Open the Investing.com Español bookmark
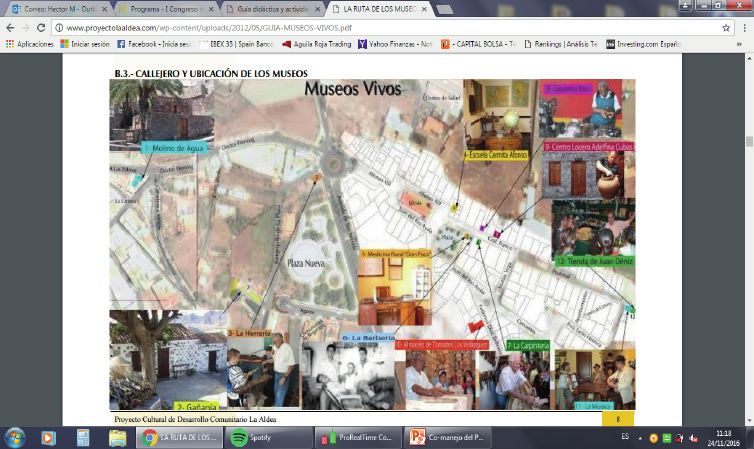This screenshot has height=449, width=754. click(x=643, y=44)
